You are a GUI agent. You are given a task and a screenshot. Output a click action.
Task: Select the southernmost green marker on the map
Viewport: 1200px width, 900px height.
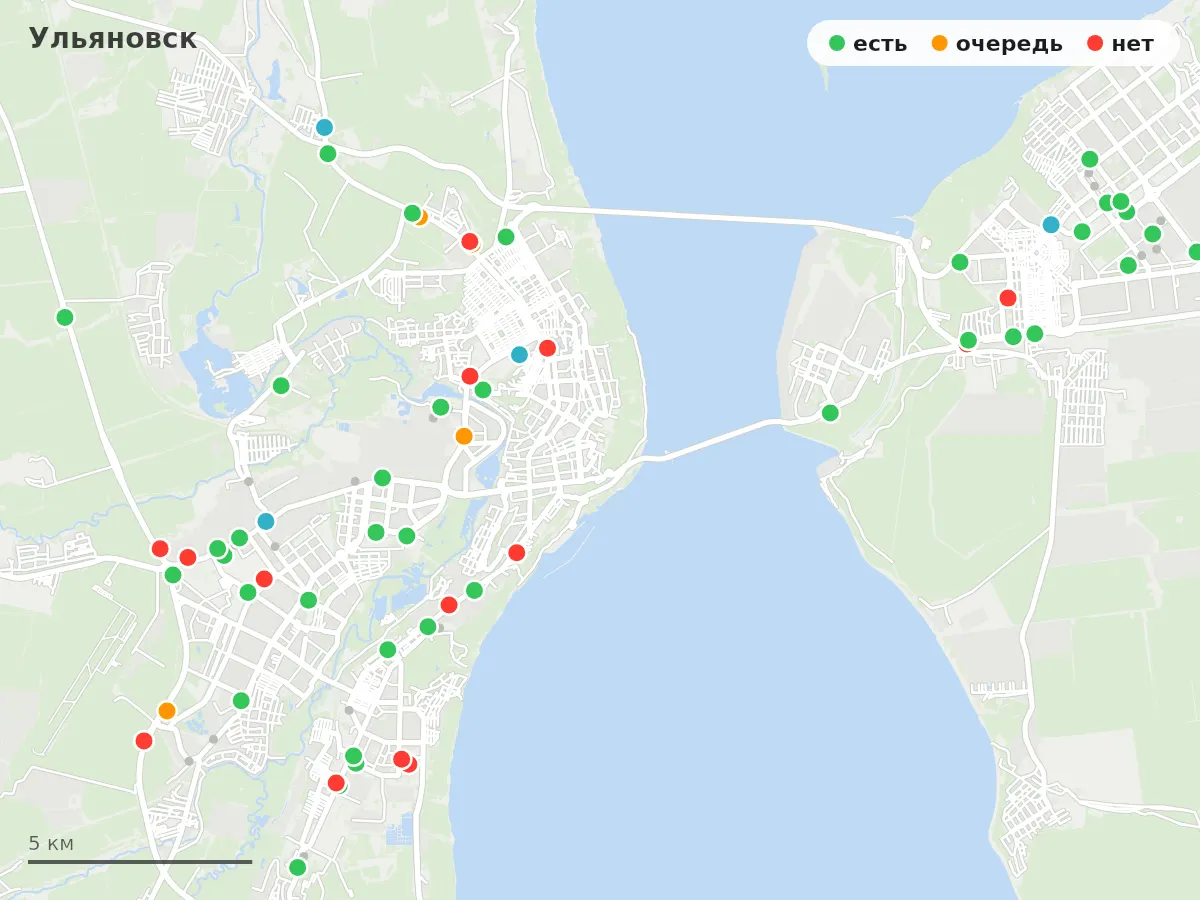tap(298, 867)
